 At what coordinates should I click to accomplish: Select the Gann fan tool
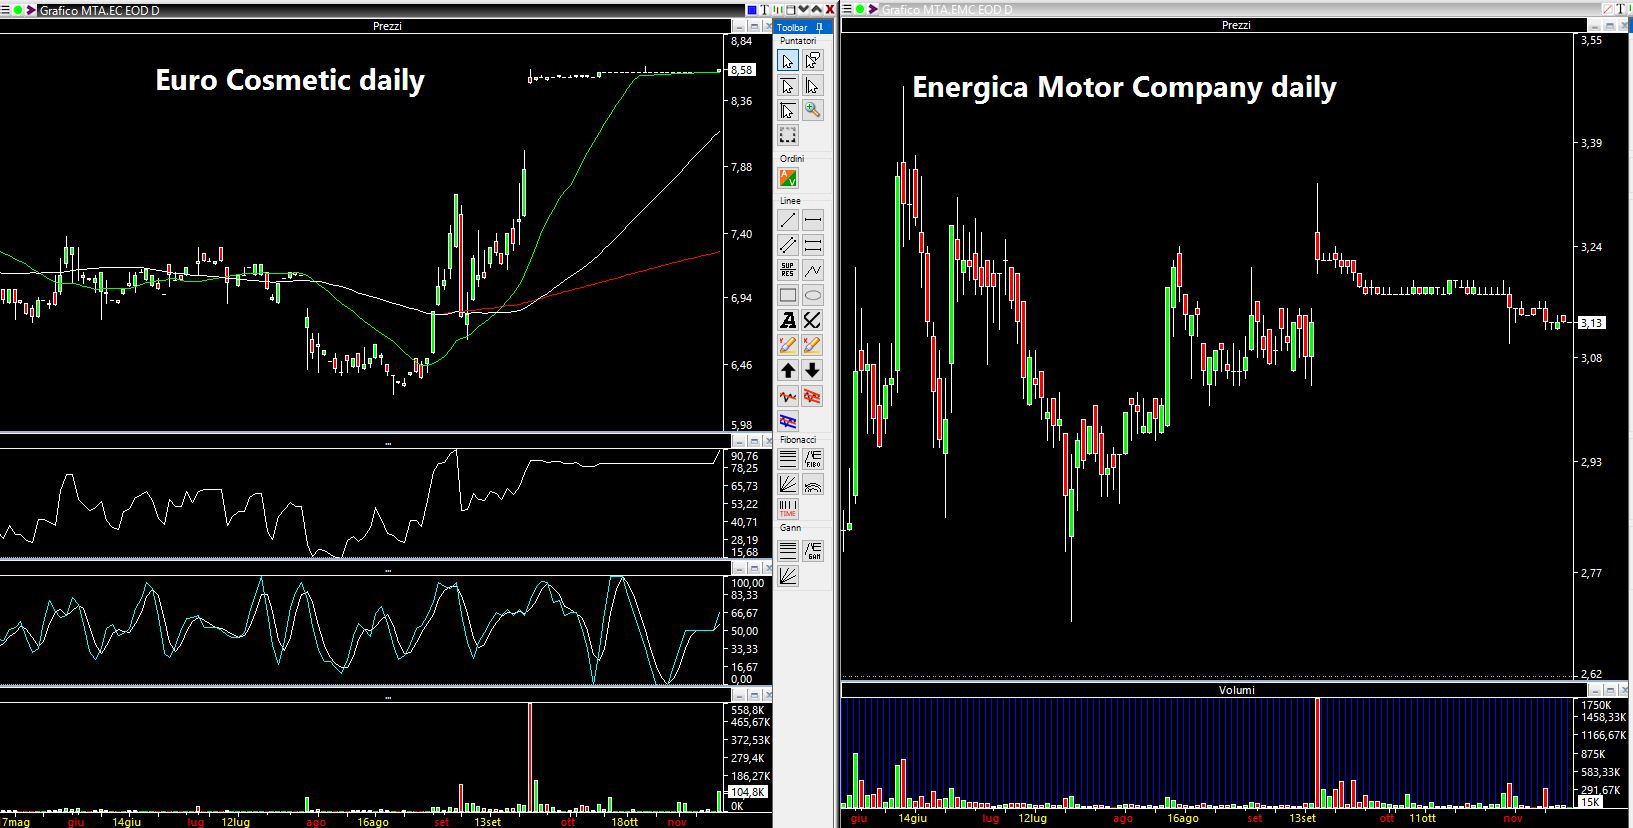click(x=788, y=575)
